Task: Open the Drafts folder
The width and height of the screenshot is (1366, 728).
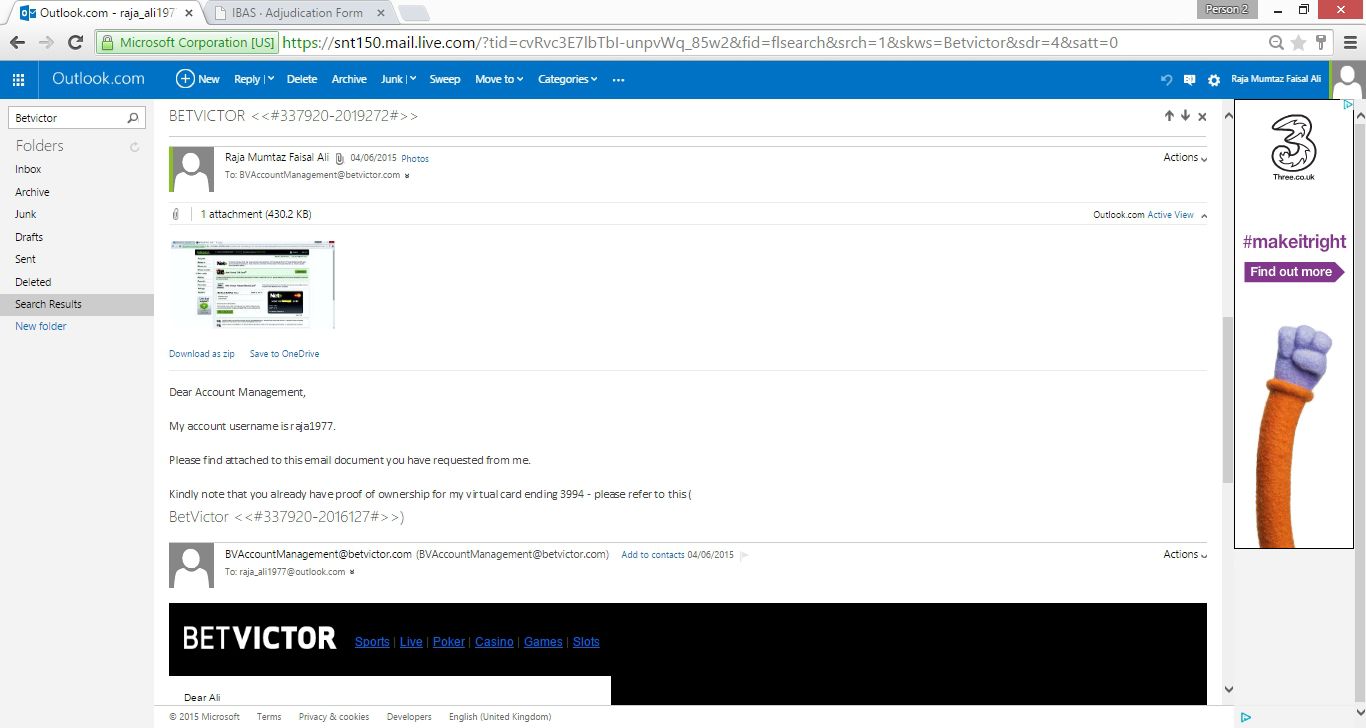Action: click(29, 237)
